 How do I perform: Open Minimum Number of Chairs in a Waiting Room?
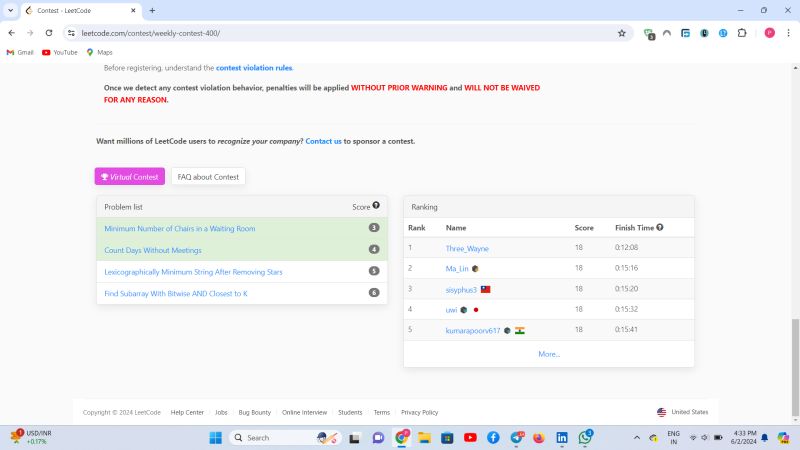[180, 229]
